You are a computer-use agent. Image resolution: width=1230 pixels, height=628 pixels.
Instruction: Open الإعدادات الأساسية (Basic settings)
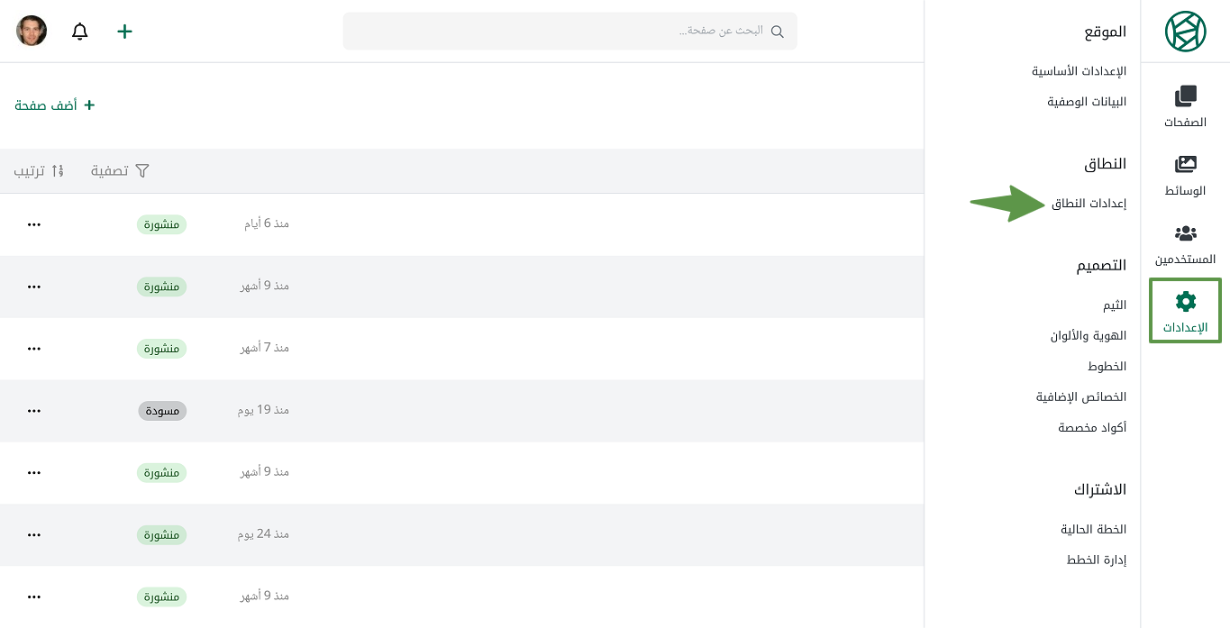tap(1079, 71)
